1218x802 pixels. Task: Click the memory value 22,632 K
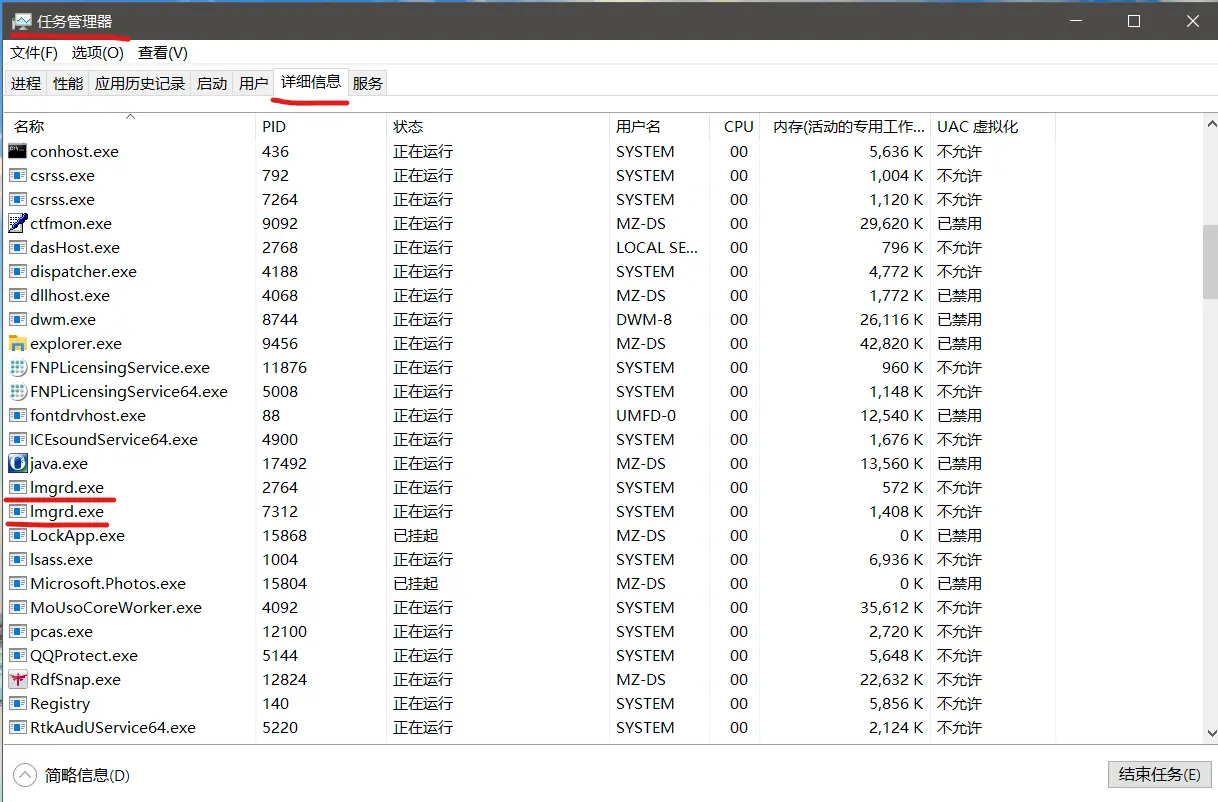point(891,679)
